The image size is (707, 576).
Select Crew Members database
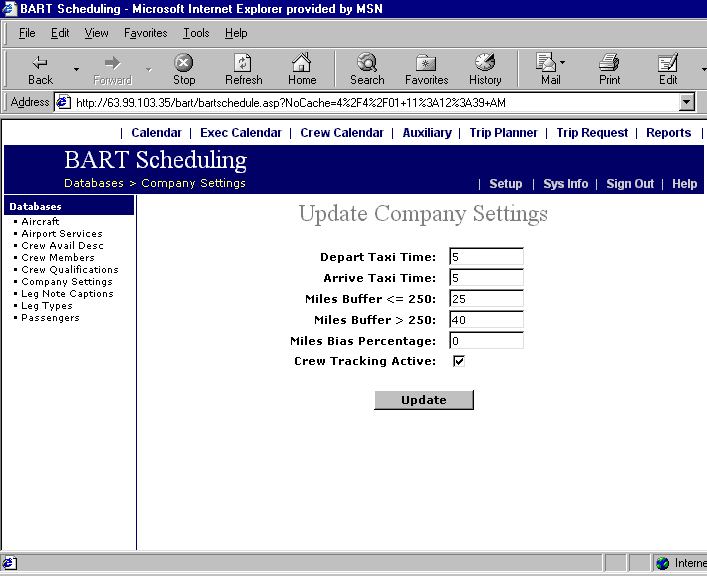click(58, 258)
